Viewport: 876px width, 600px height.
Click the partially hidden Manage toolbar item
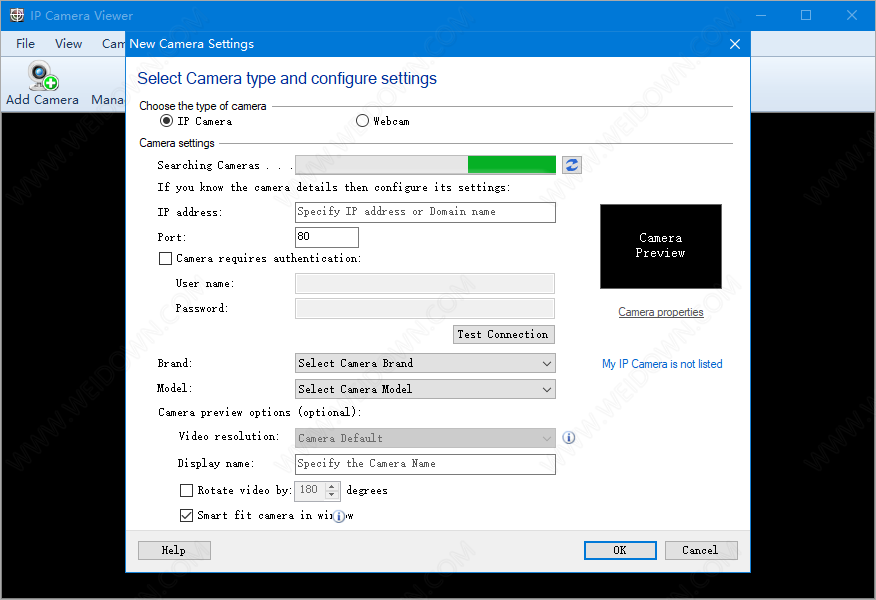tap(108, 99)
